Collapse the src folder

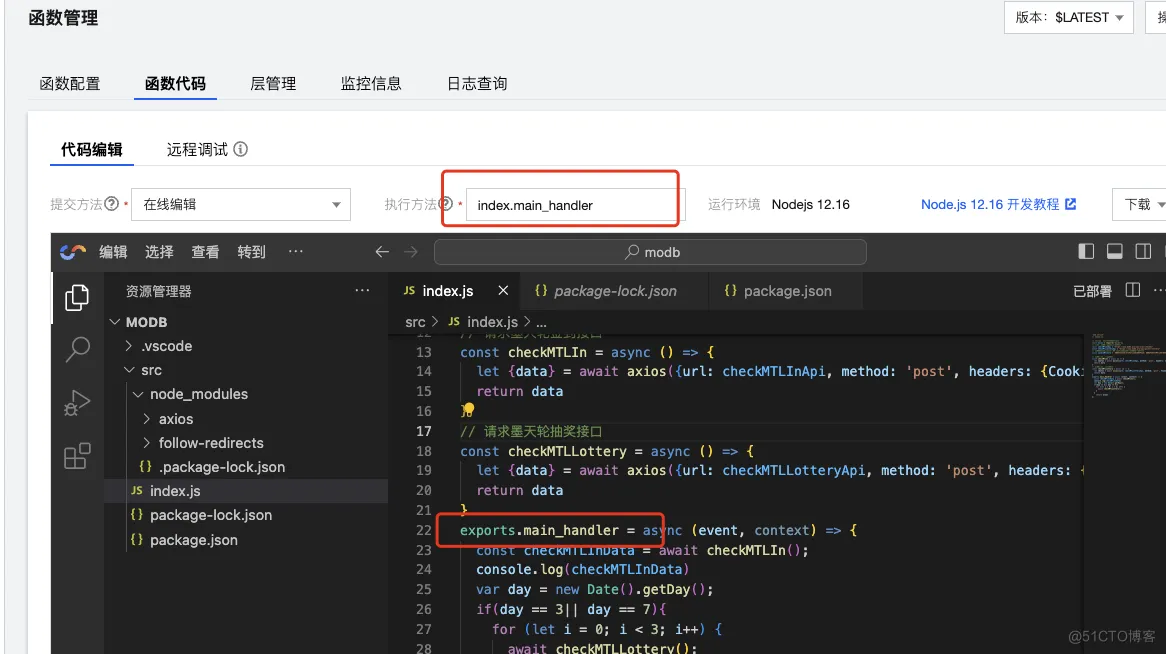(129, 370)
